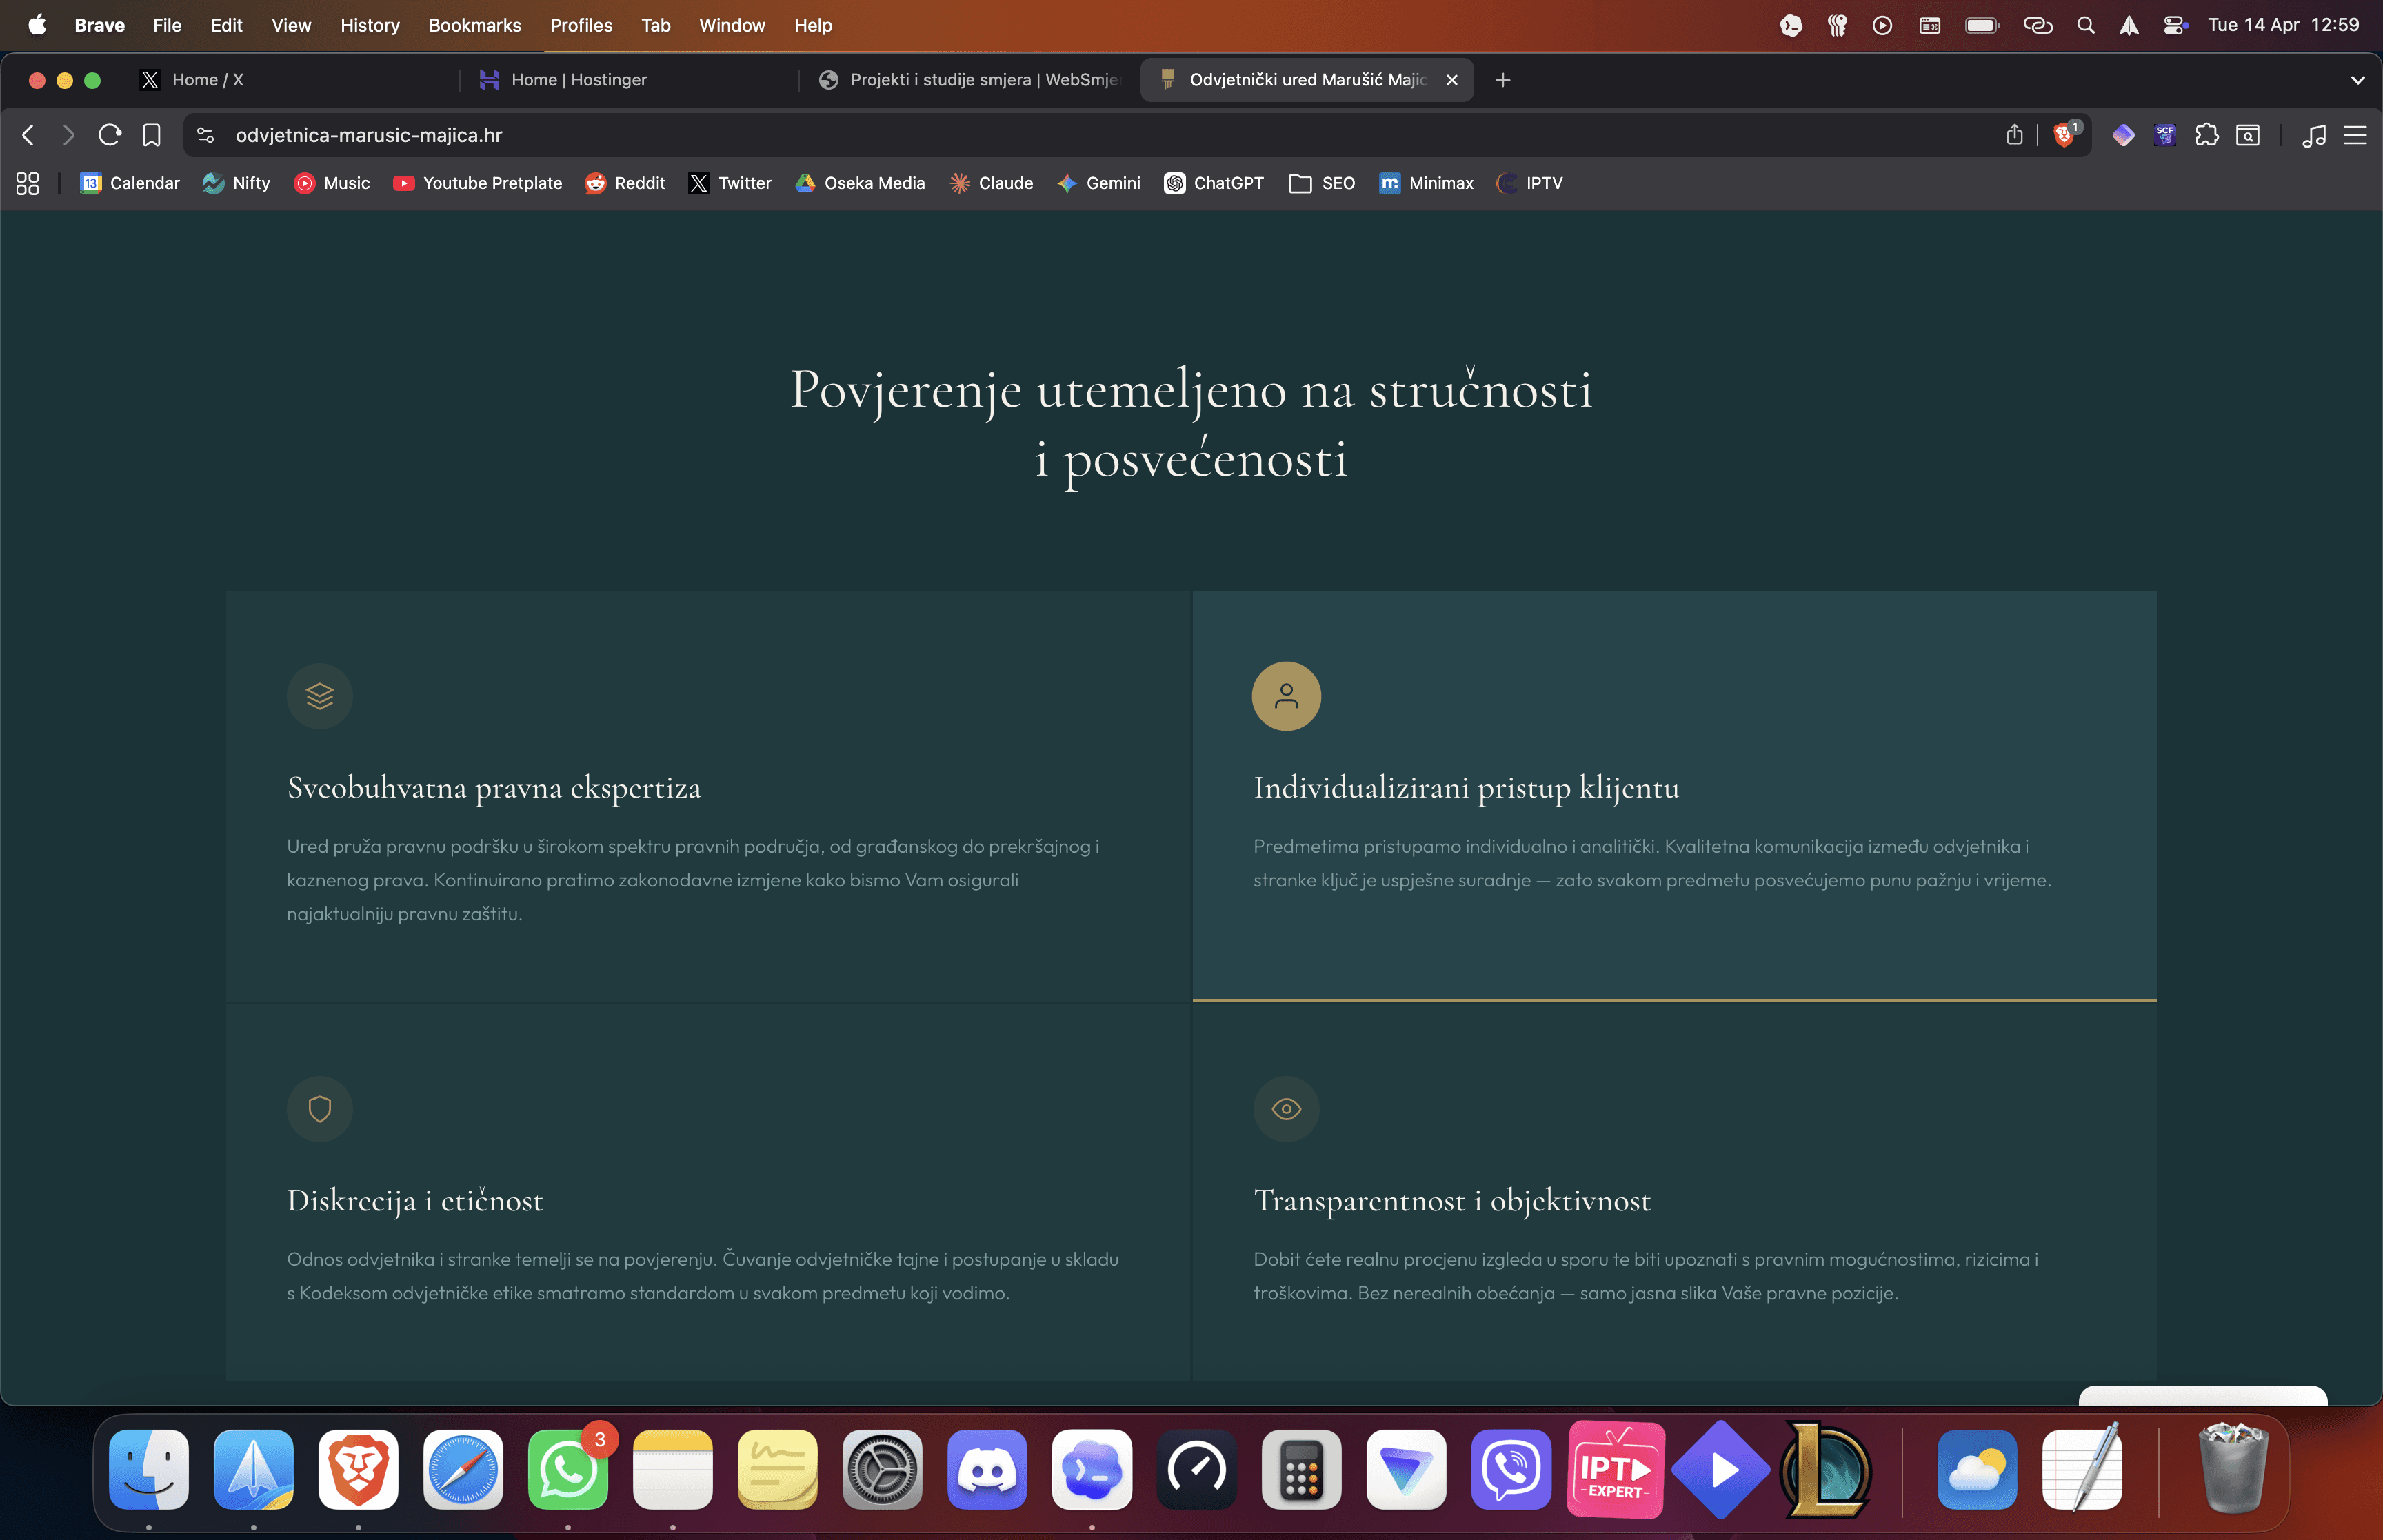Open the SEO bookmarks folder
Image resolution: width=2383 pixels, height=1540 pixels.
1322,183
